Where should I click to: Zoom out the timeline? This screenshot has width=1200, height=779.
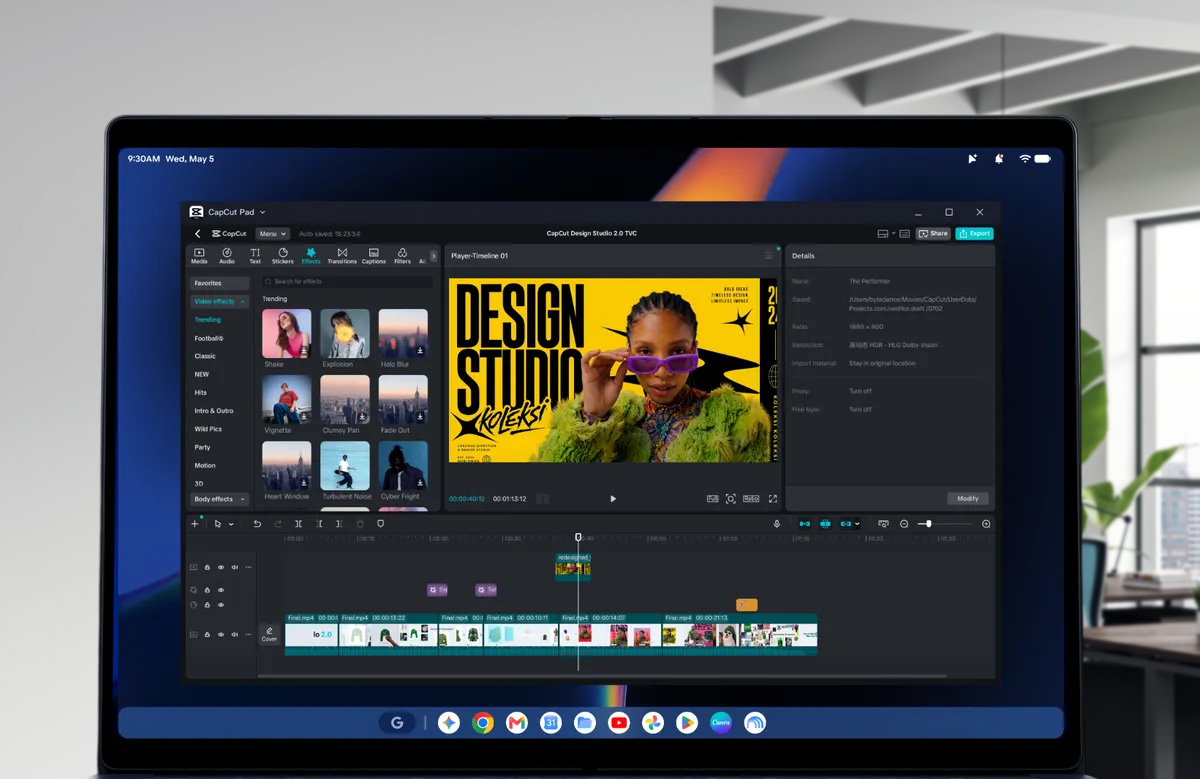tap(904, 524)
